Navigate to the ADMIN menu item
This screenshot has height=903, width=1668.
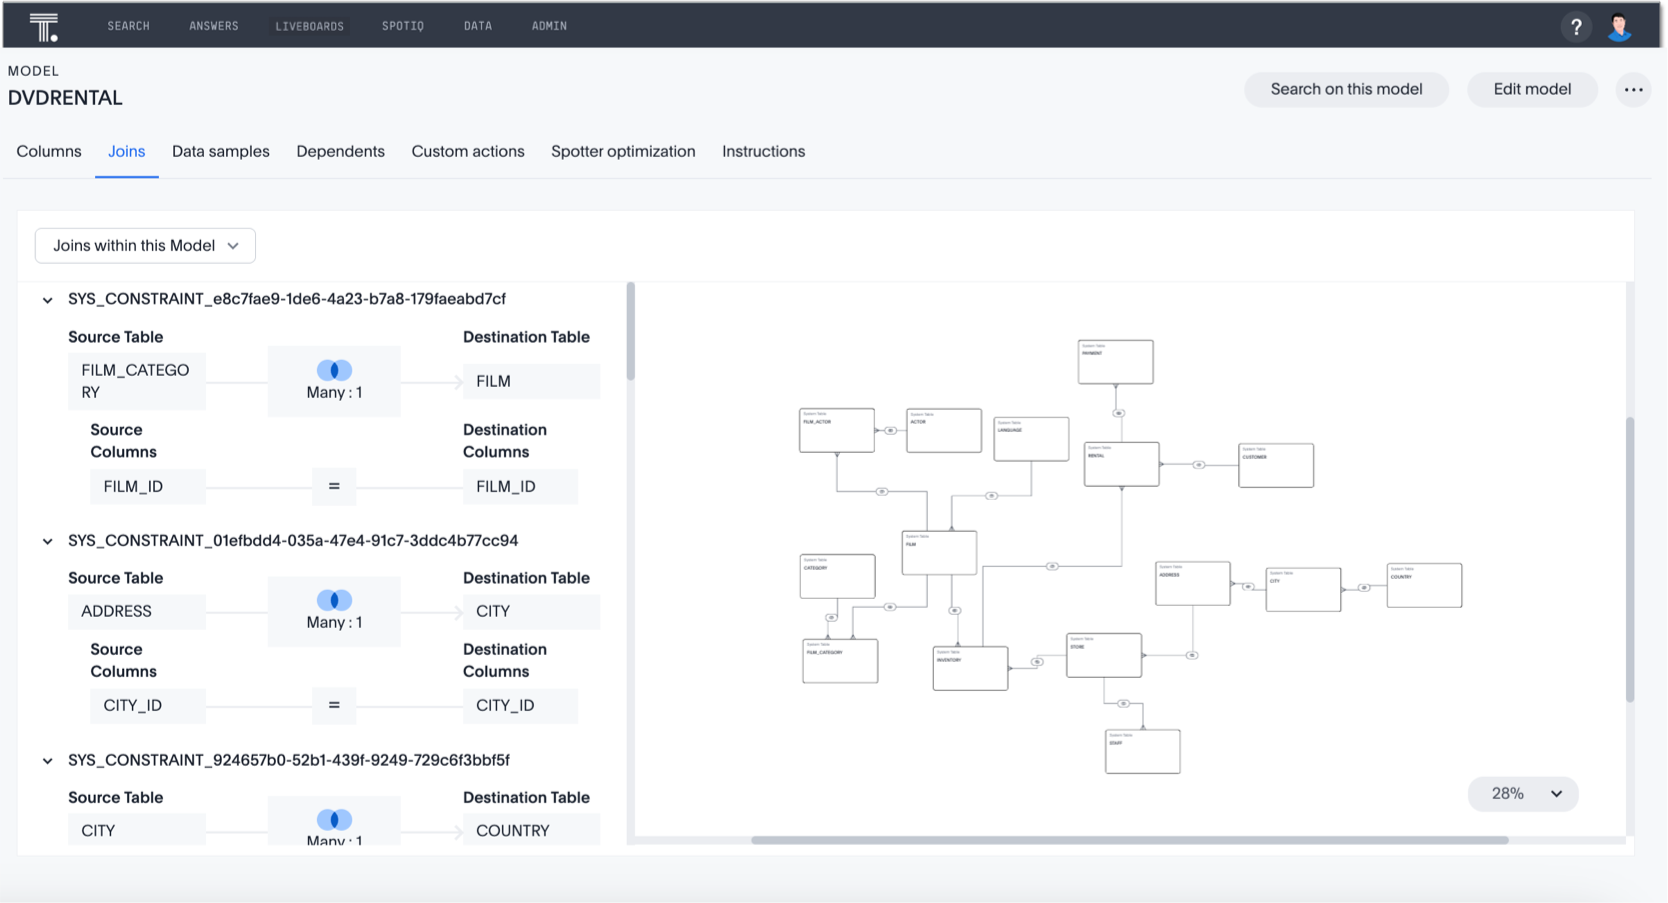pyautogui.click(x=548, y=26)
